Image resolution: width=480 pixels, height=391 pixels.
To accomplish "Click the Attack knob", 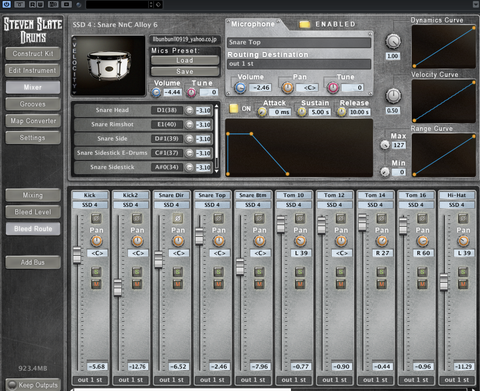I will click(262, 112).
